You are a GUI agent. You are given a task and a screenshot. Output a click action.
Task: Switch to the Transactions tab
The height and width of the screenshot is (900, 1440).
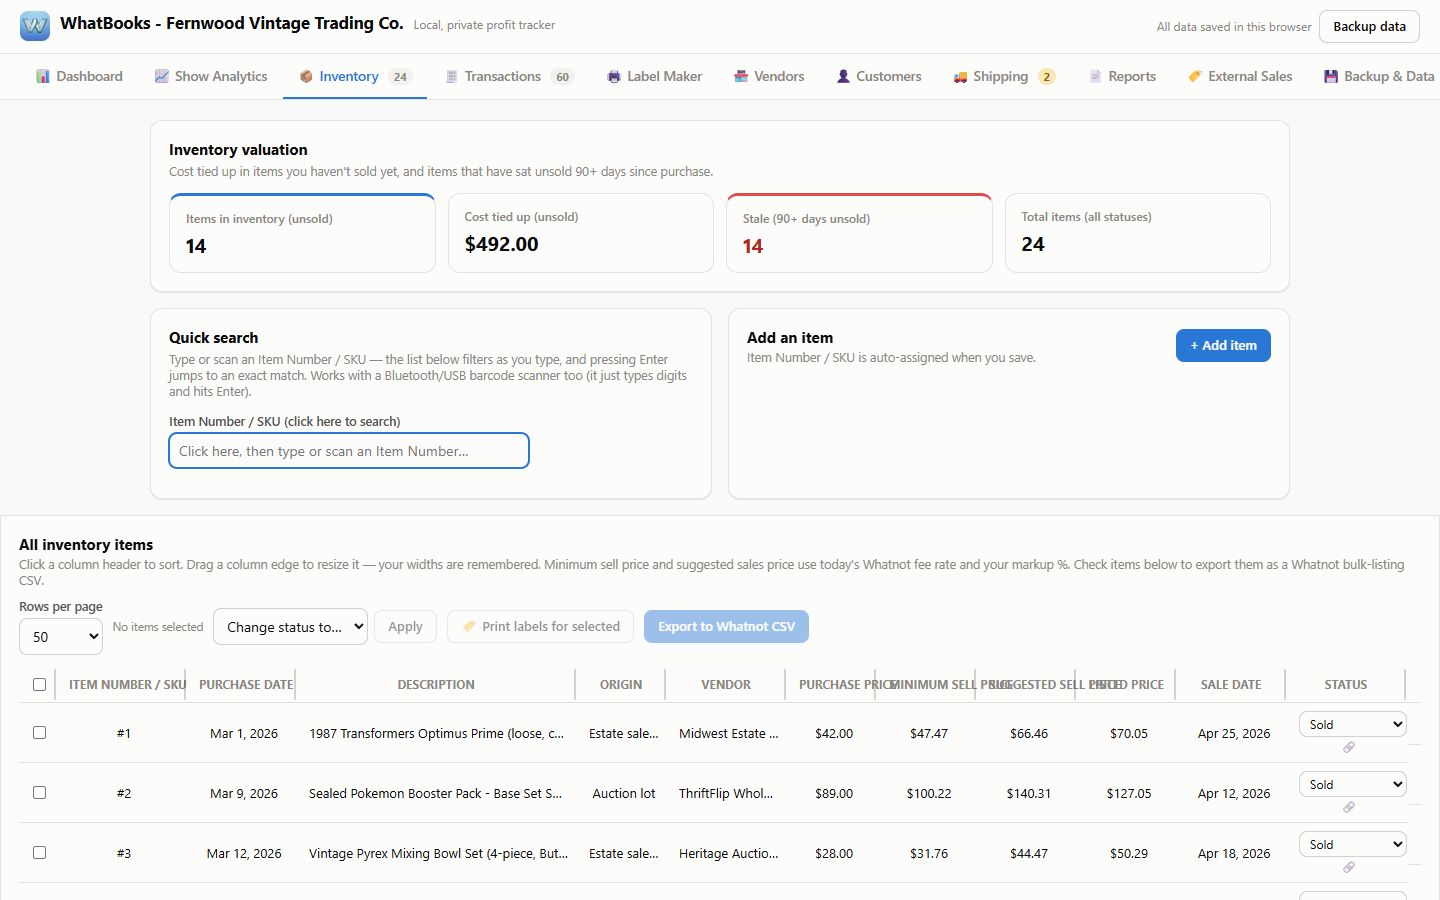coord(509,76)
